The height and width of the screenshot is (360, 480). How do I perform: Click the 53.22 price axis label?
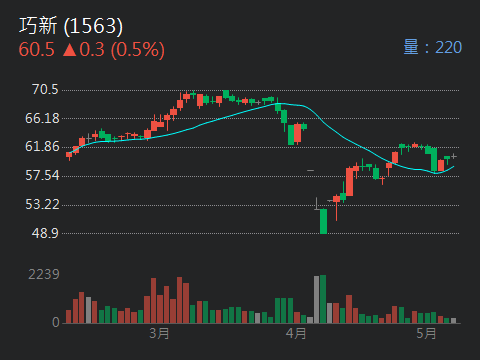(x=42, y=204)
